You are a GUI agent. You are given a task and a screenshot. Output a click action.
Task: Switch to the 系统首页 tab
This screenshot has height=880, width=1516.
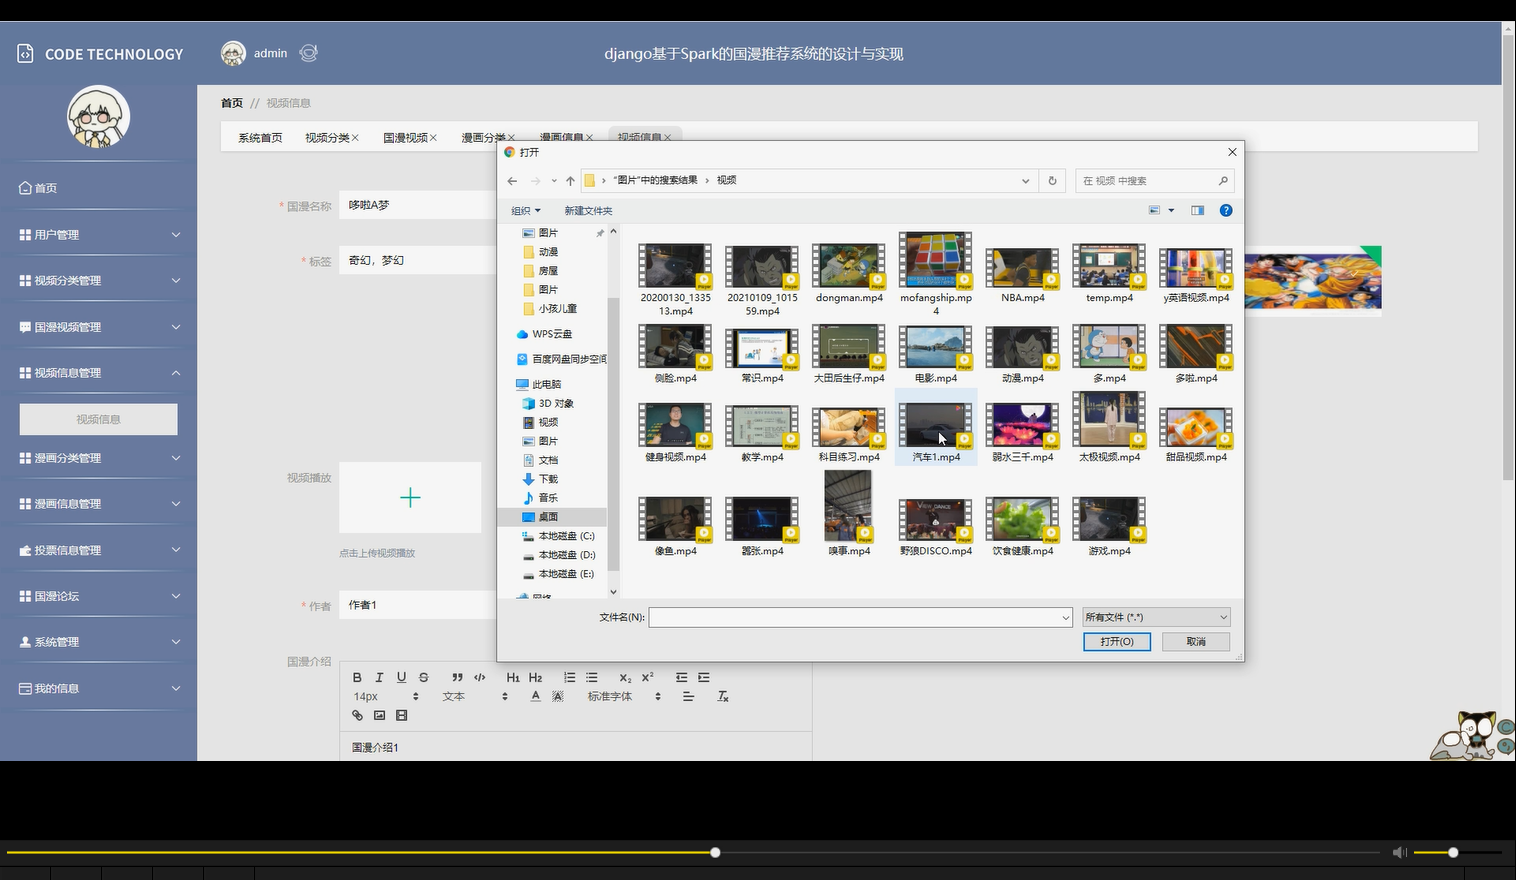coord(260,137)
